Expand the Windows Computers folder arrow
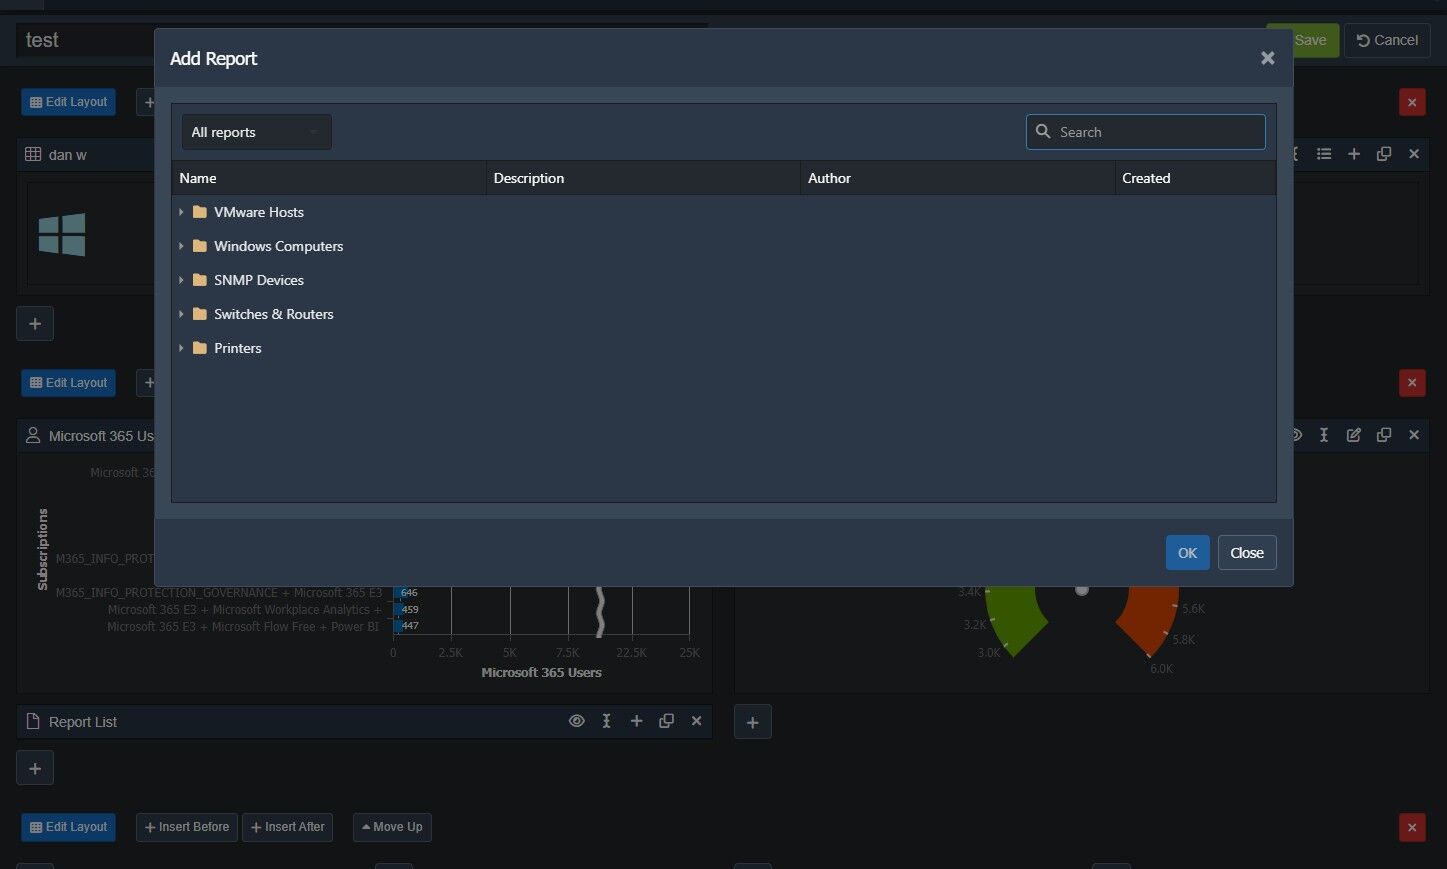 [181, 246]
